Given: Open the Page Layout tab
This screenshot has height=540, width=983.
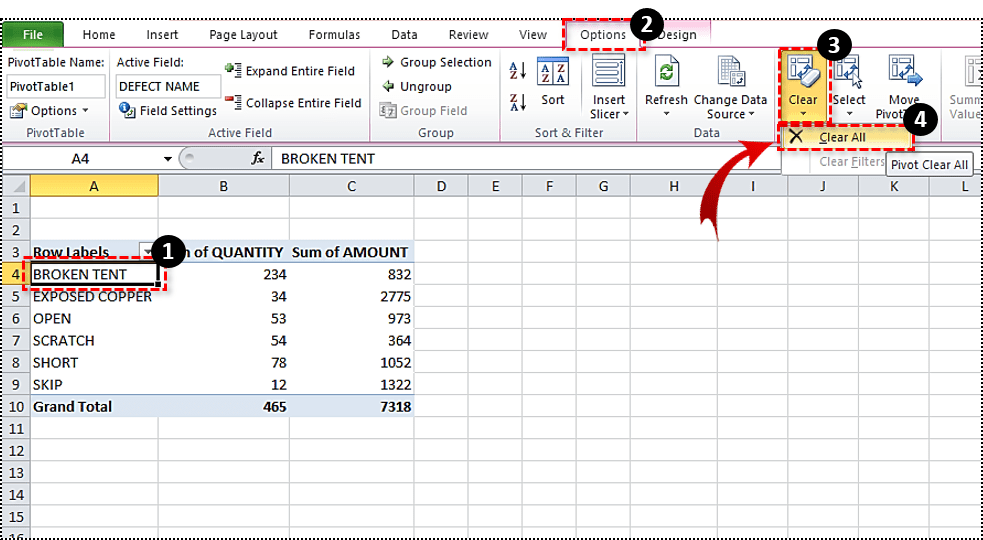Looking at the screenshot, I should (243, 35).
